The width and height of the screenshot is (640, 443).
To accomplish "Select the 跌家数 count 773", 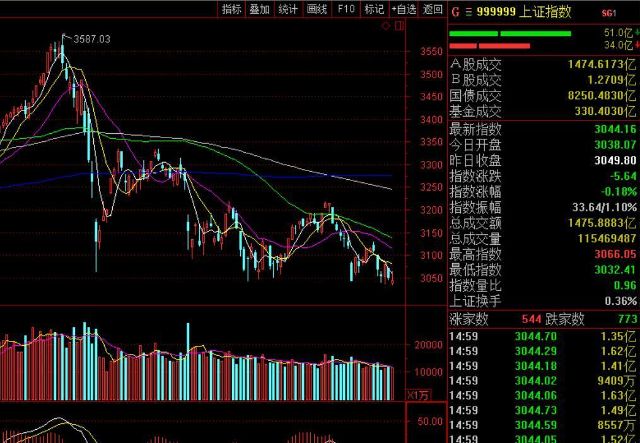I will (628, 319).
